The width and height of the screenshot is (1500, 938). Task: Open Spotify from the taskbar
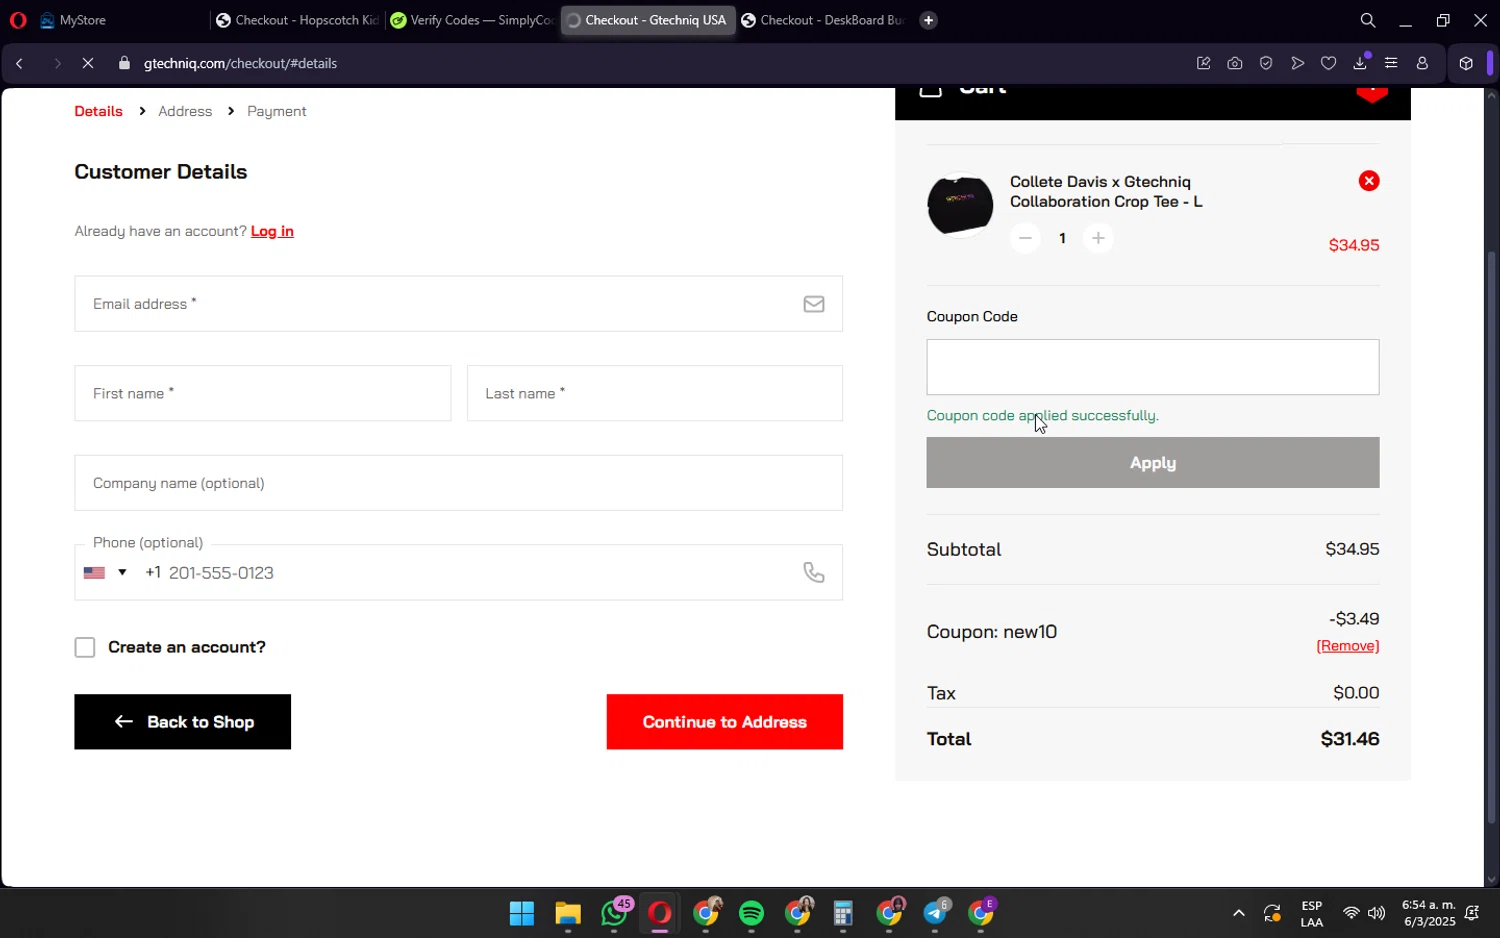[751, 913]
